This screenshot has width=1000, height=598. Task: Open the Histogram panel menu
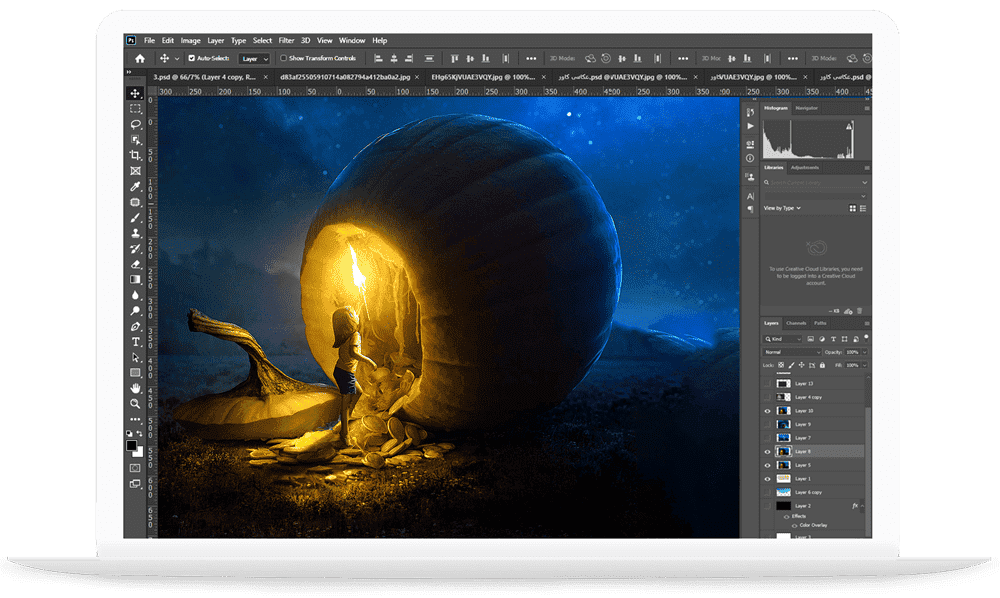[867, 108]
